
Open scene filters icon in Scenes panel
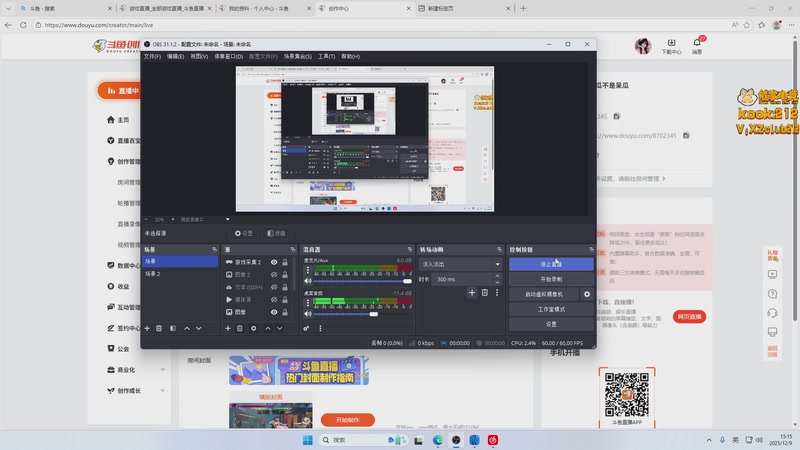click(173, 328)
